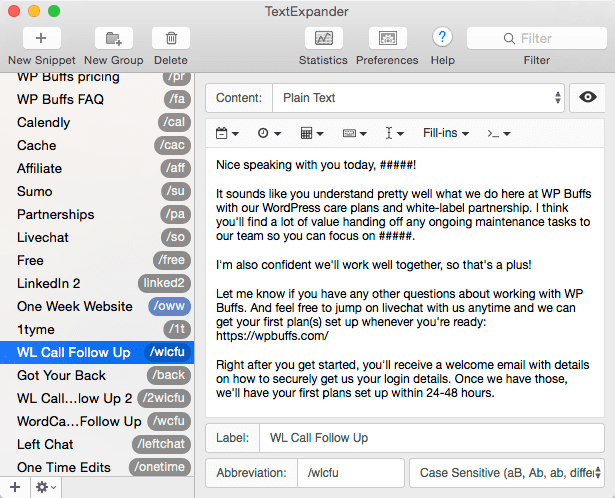The width and height of the screenshot is (615, 498).
Task: Click the https://wpbuffs.com/ text in the snippet
Action: 272,336
